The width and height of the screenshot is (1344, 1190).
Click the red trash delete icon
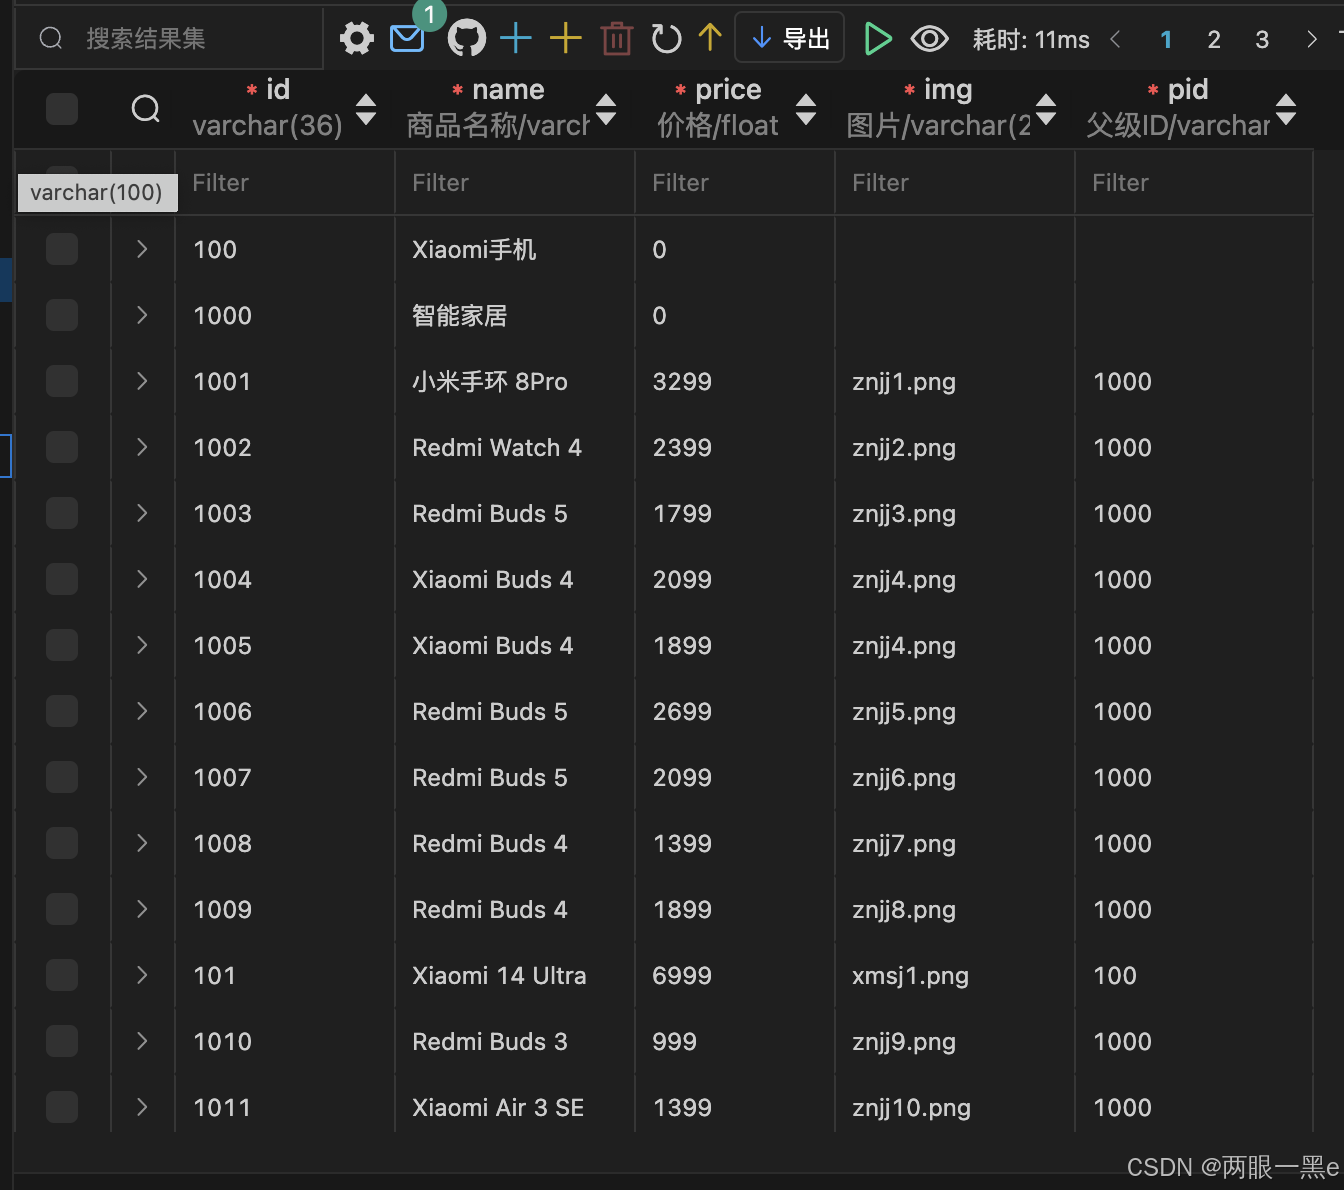pos(616,39)
